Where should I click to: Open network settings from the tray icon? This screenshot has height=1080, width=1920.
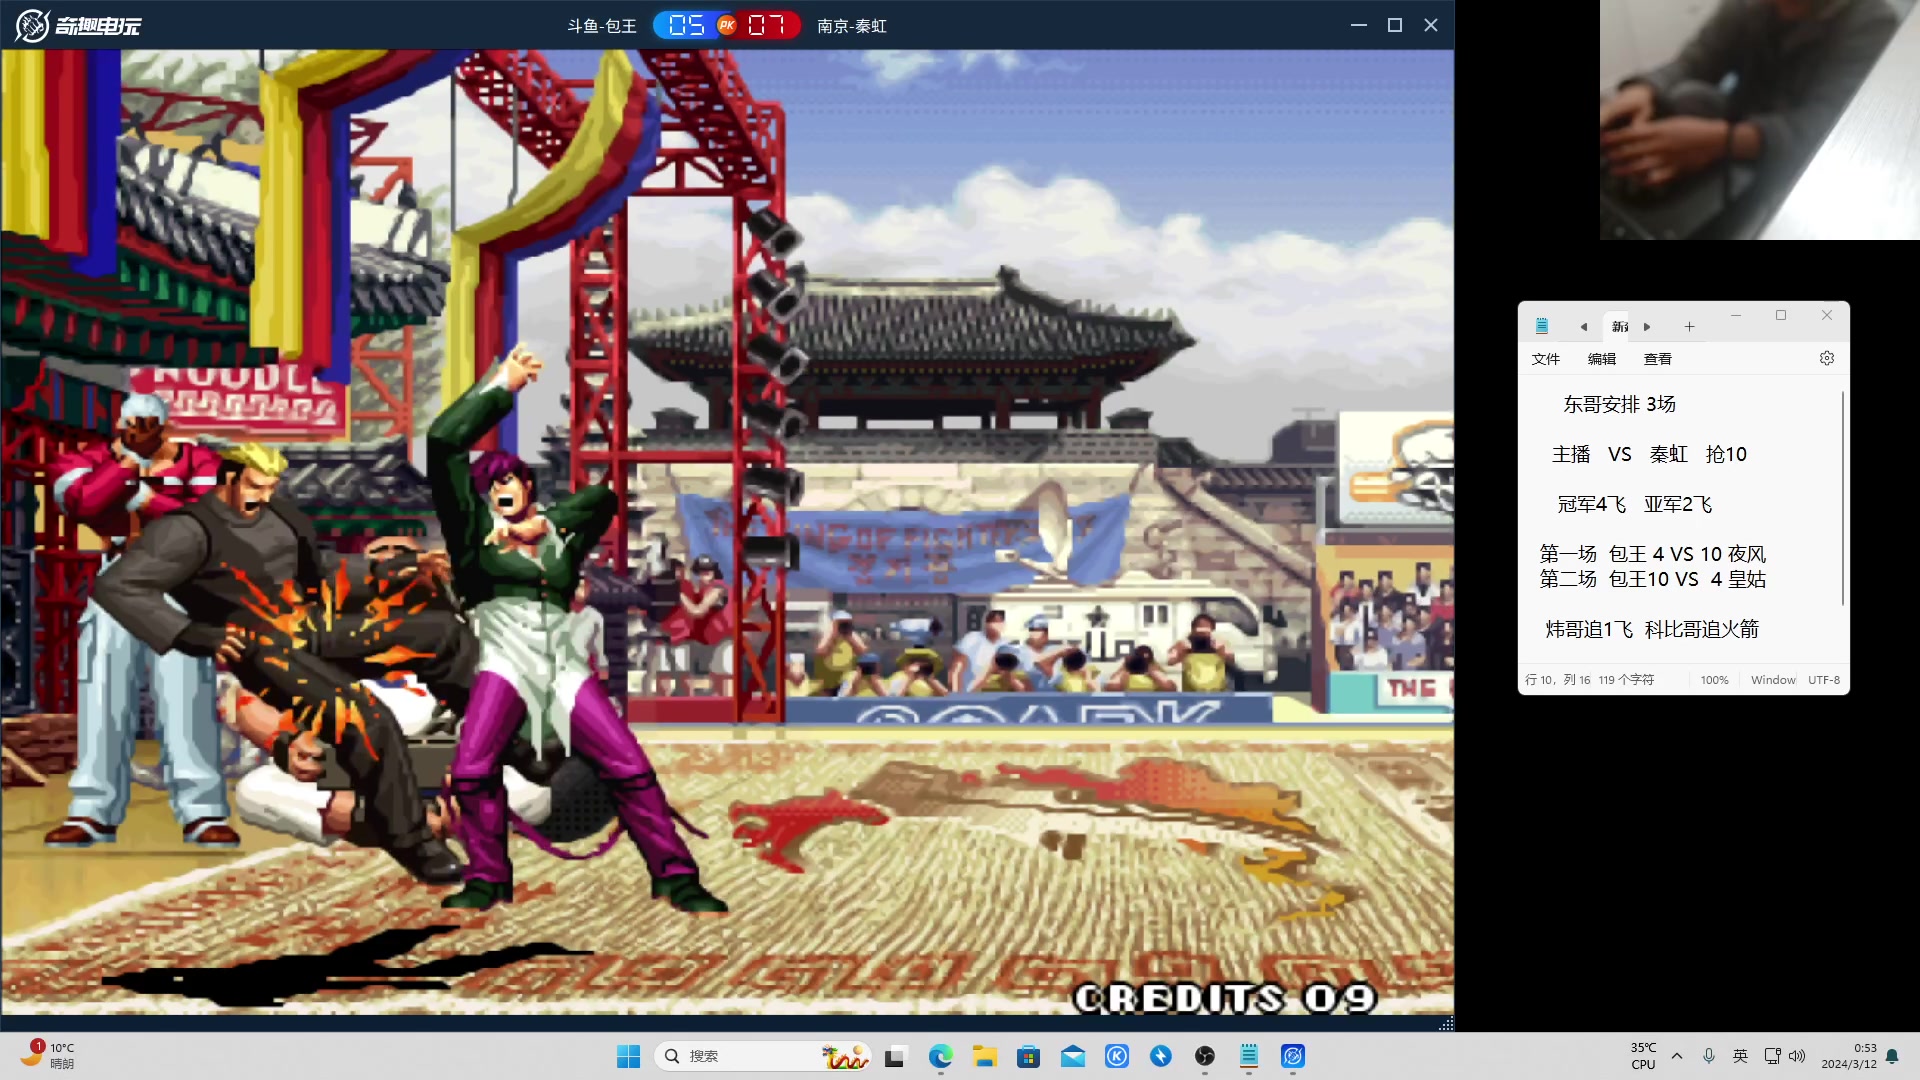point(1772,1056)
